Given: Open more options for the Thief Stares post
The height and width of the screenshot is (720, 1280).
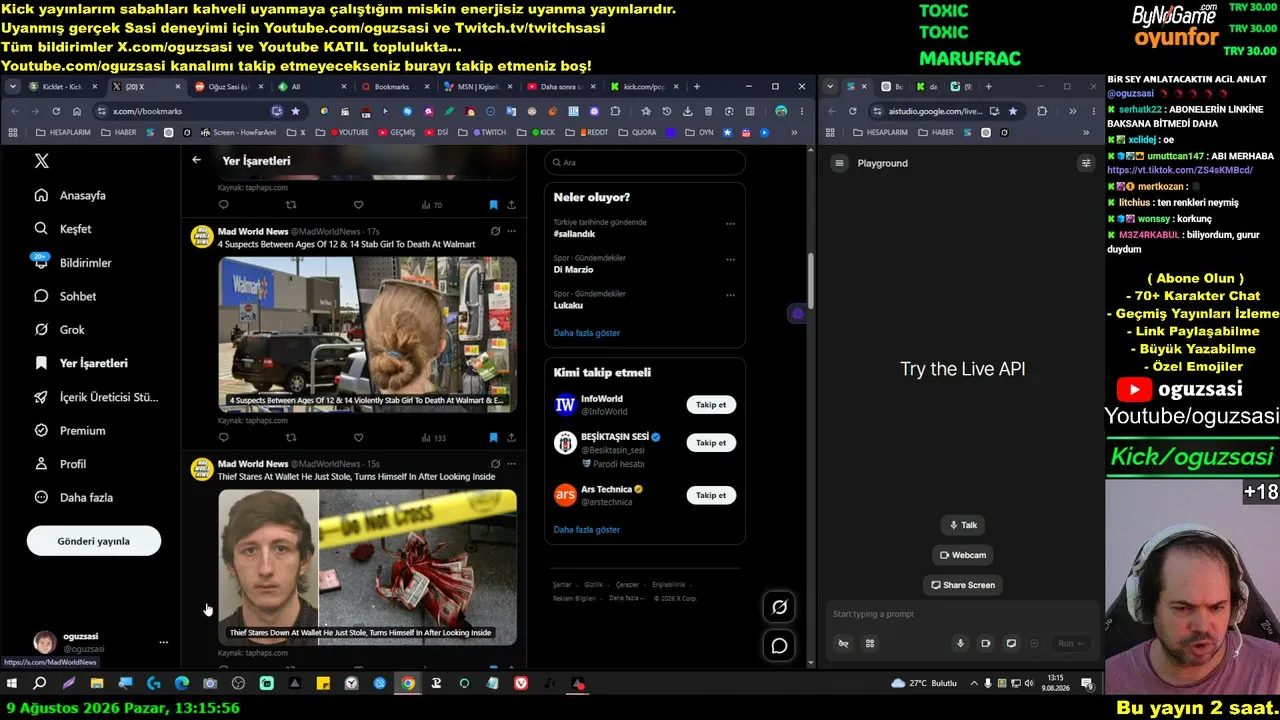Looking at the screenshot, I should 511,464.
